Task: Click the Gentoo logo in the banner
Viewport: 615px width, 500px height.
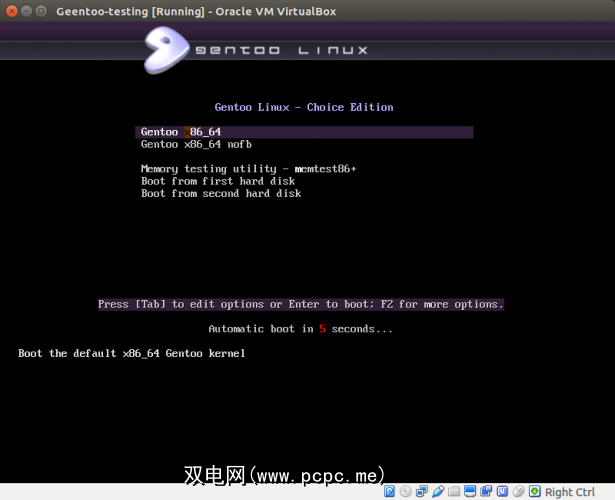Action: coord(166,50)
